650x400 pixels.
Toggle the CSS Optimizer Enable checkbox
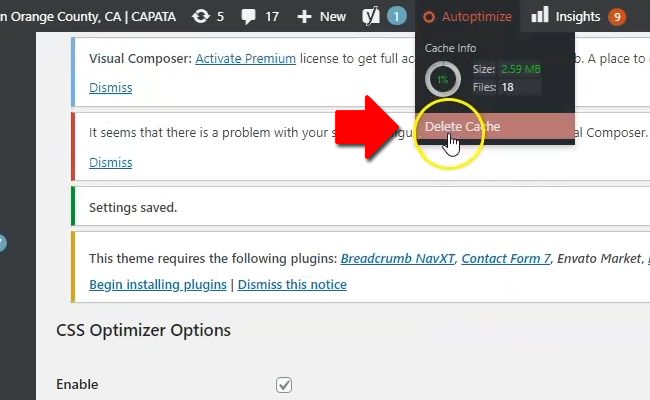coord(284,385)
